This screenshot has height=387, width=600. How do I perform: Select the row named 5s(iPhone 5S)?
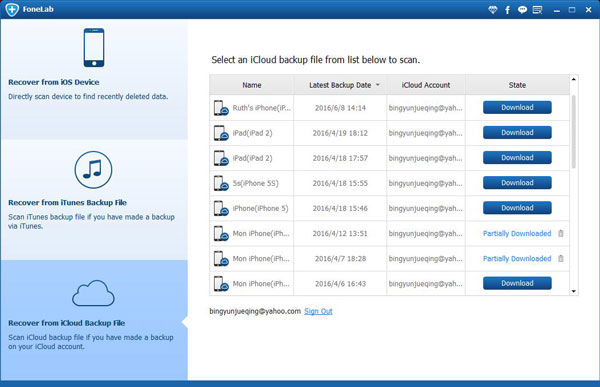tap(390, 183)
